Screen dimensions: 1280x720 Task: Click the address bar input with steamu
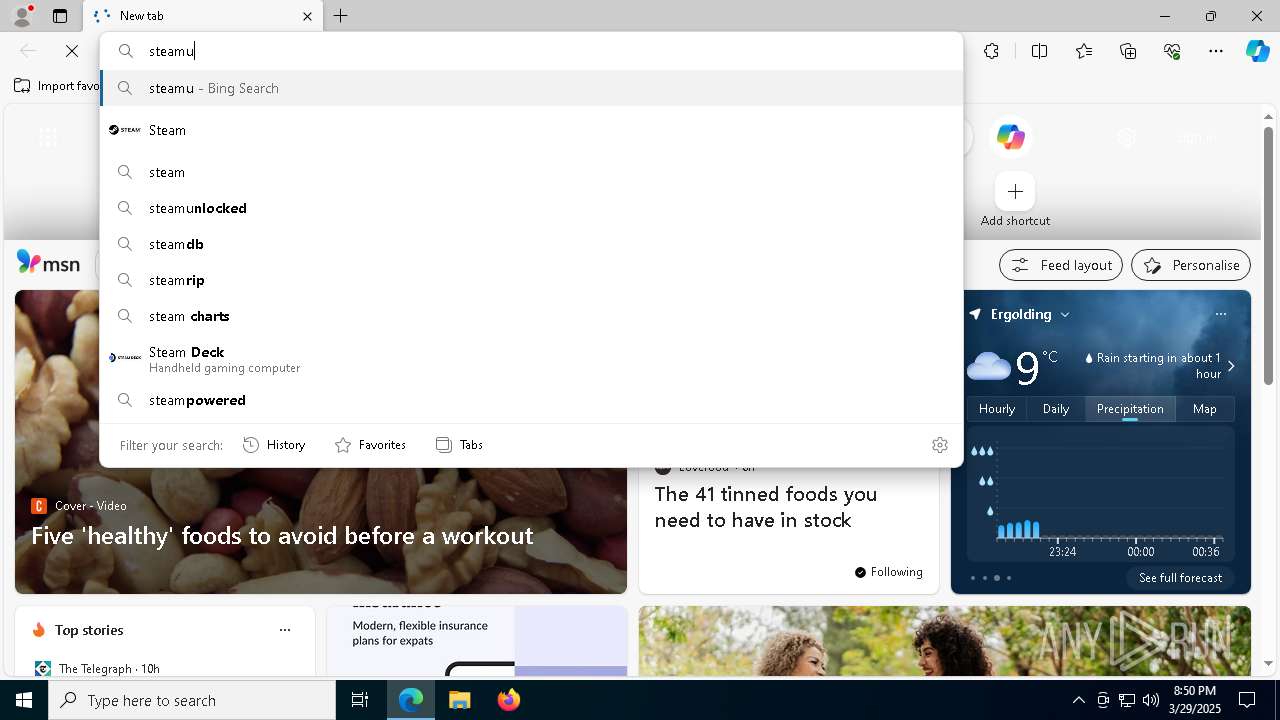(x=531, y=51)
